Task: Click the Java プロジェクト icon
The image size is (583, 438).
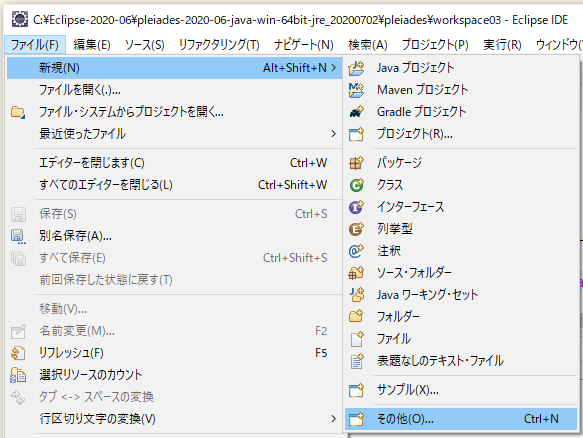Action: coord(357,68)
